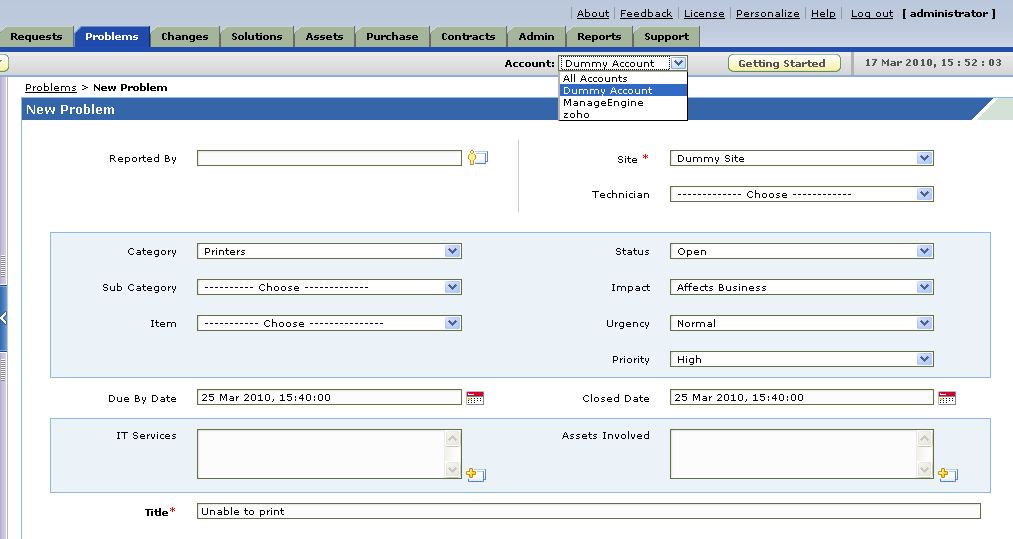The image size is (1013, 539).
Task: Switch to the Changes tab
Action: (x=185, y=37)
